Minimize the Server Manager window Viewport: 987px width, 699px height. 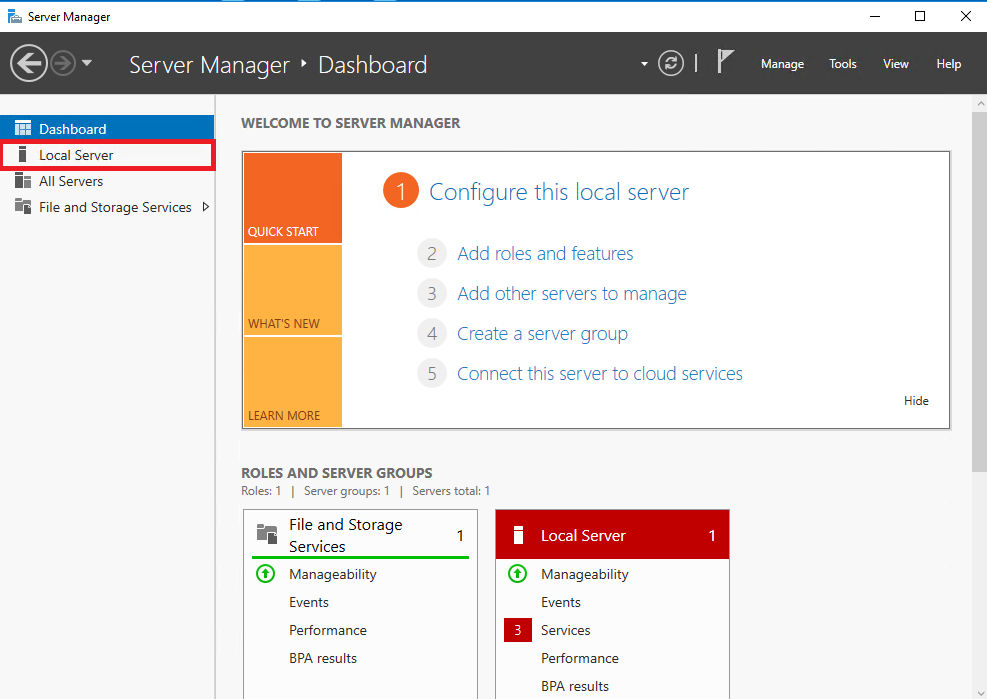[874, 16]
